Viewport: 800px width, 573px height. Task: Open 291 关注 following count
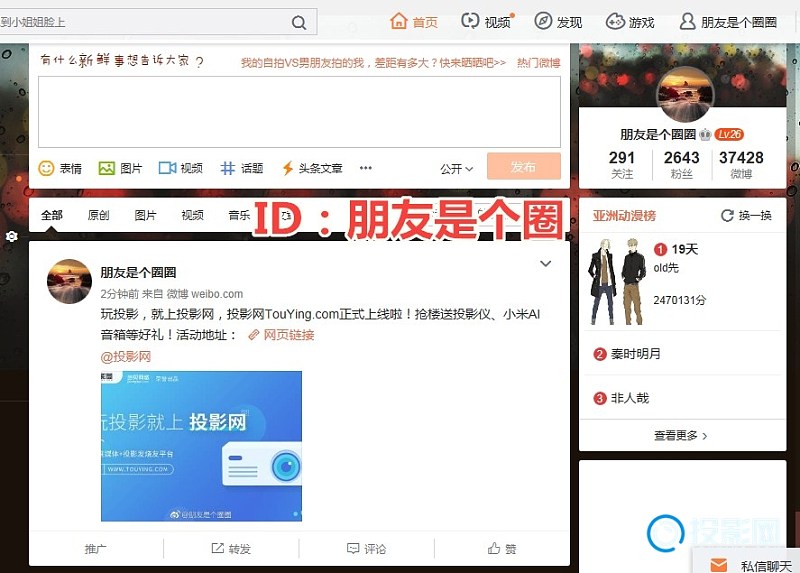pyautogui.click(x=621, y=164)
